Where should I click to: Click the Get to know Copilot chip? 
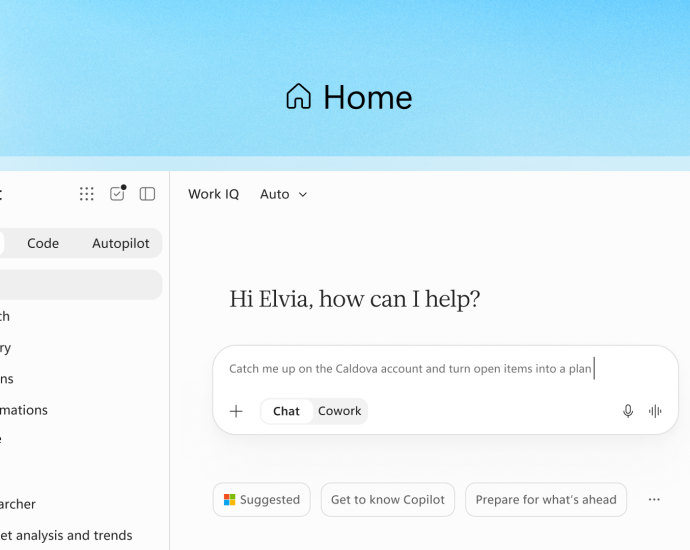[x=388, y=499]
